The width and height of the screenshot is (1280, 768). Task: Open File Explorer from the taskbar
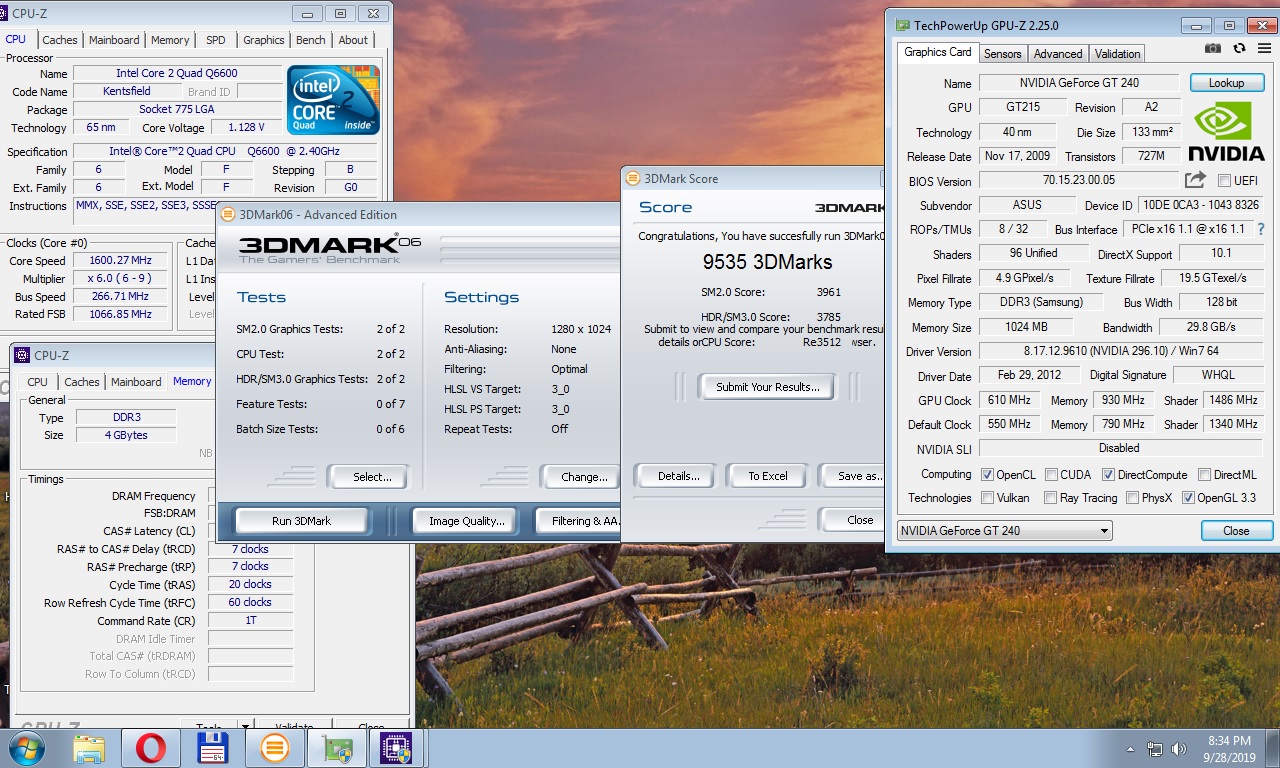[89, 748]
